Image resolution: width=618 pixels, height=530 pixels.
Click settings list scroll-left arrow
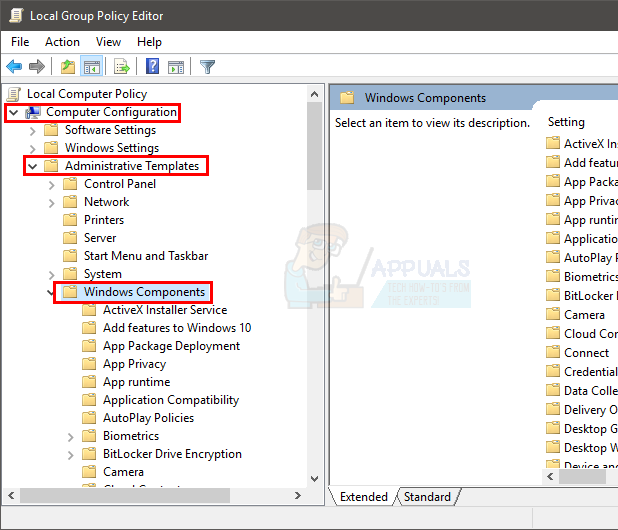click(x=551, y=477)
